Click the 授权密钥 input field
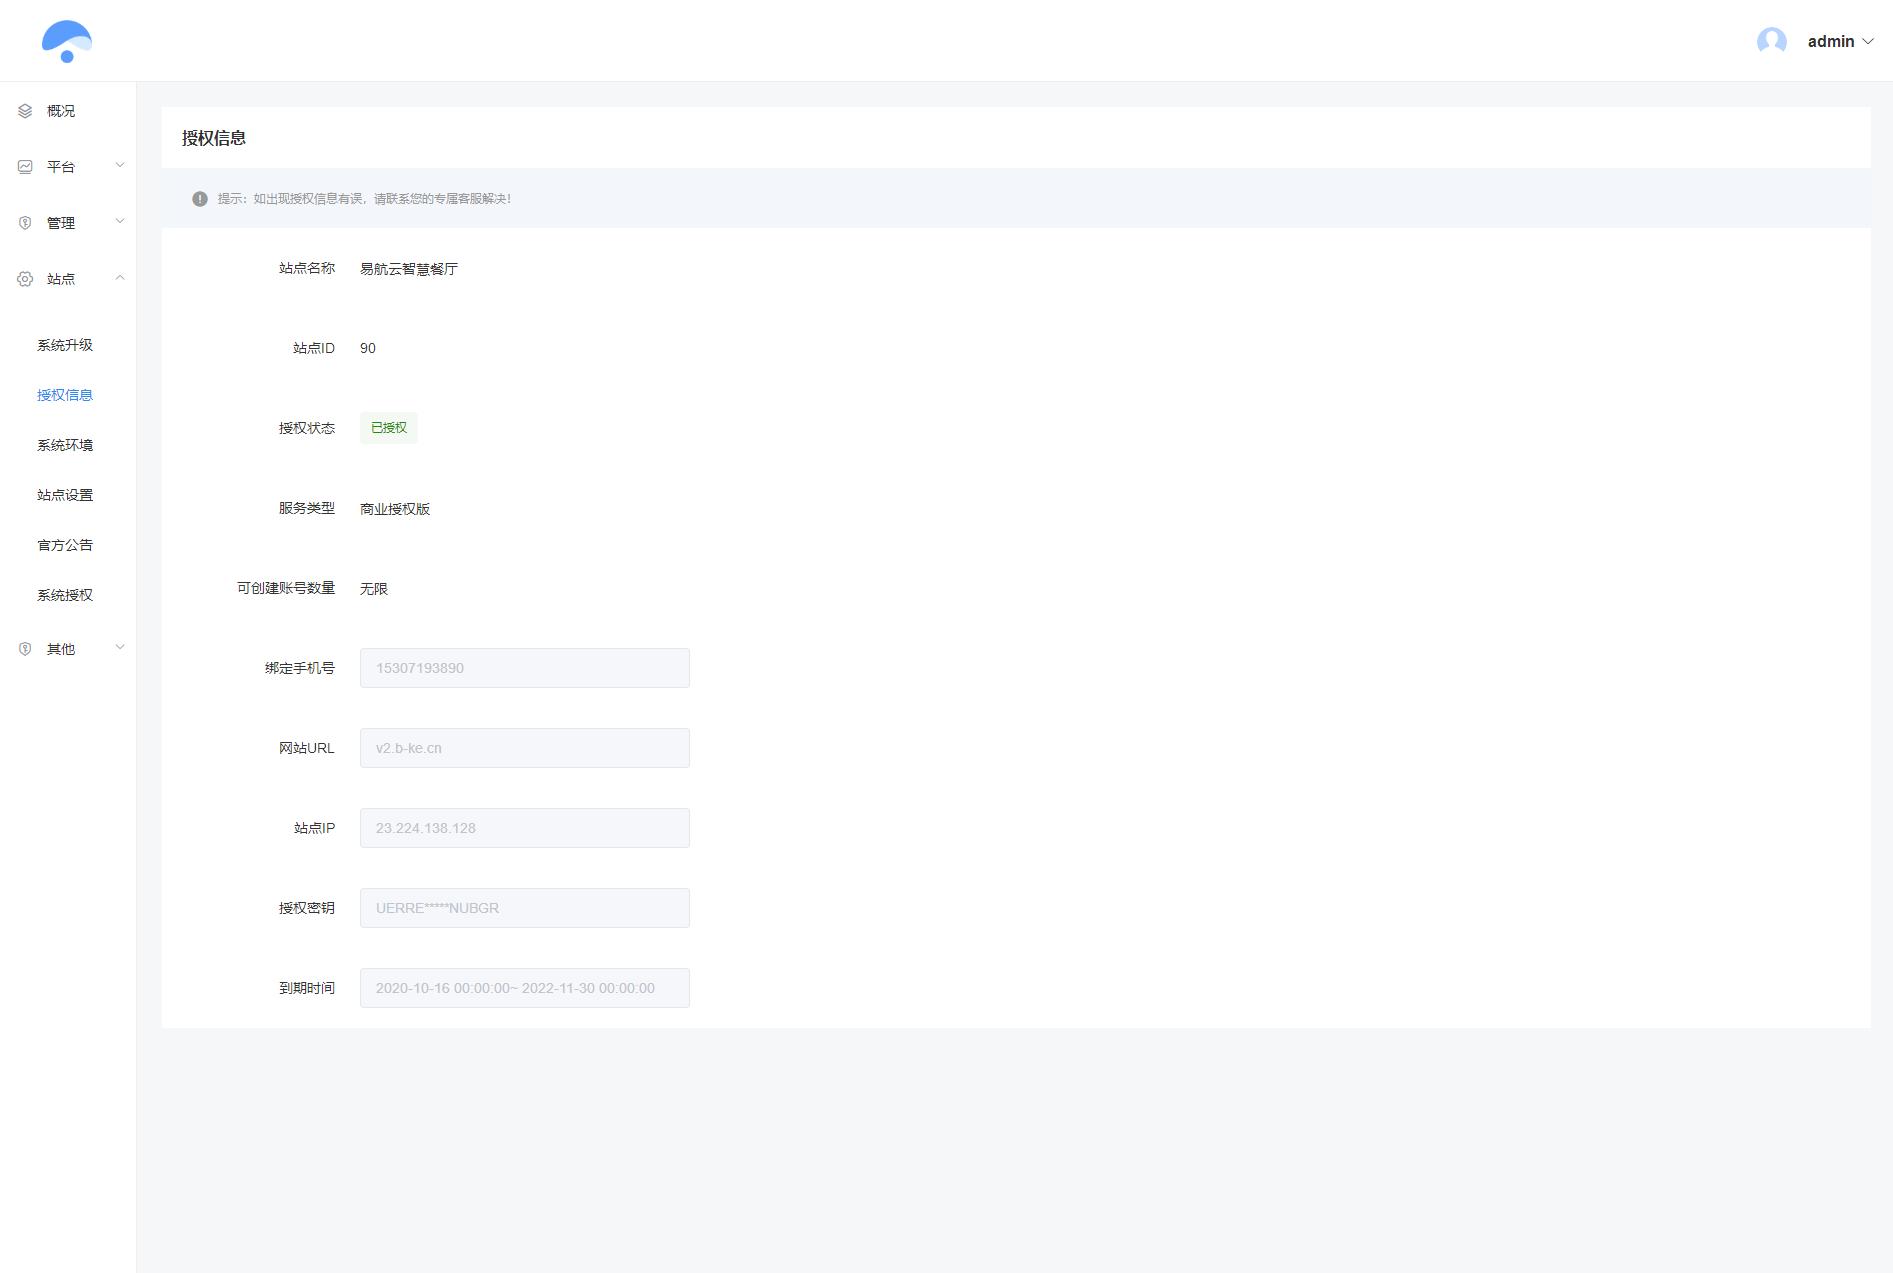1893x1273 pixels. 524,908
